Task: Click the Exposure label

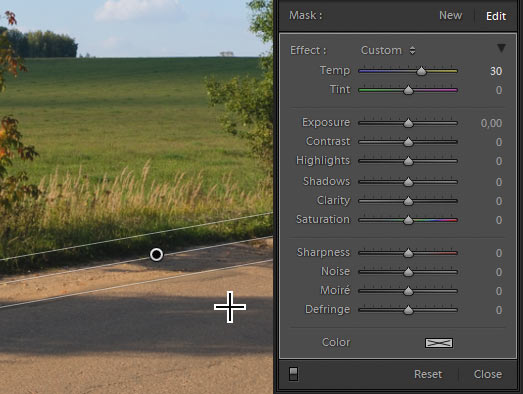Action: coord(326,122)
